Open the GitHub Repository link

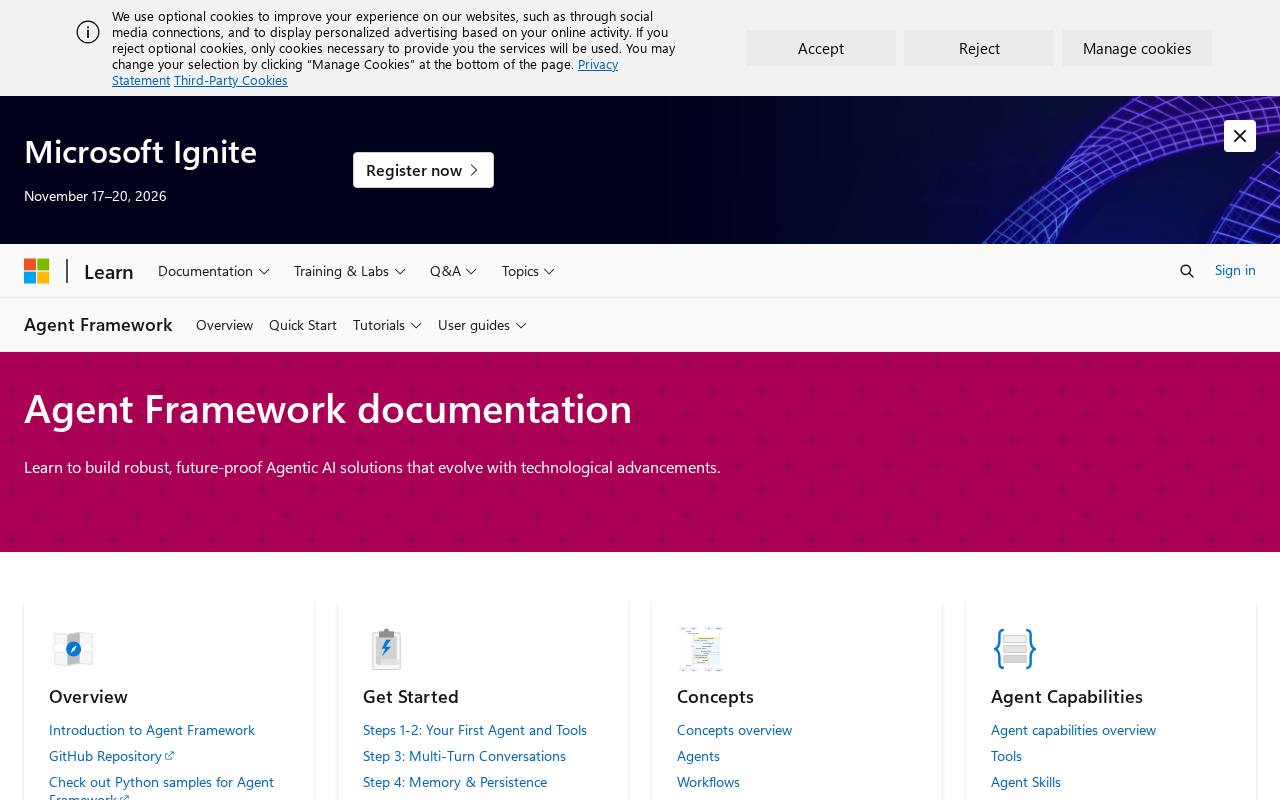111,756
